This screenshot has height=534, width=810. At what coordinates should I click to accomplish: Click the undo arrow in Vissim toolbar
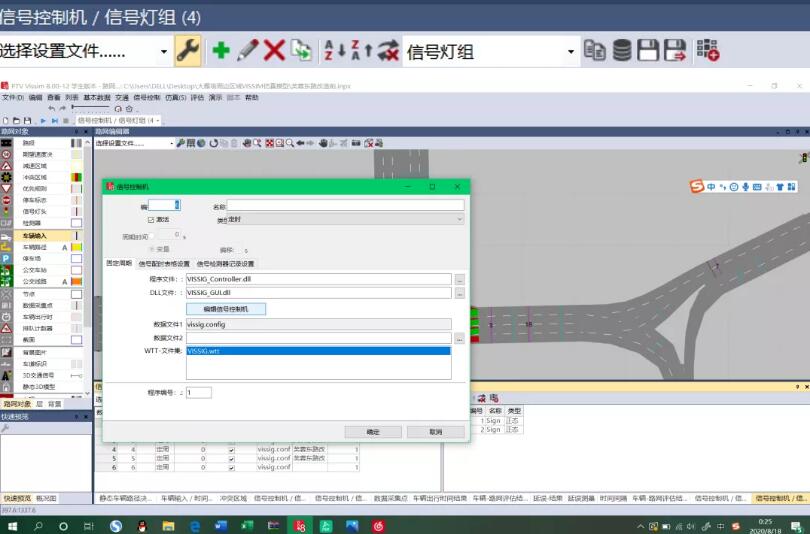pyautogui.click(x=51, y=108)
